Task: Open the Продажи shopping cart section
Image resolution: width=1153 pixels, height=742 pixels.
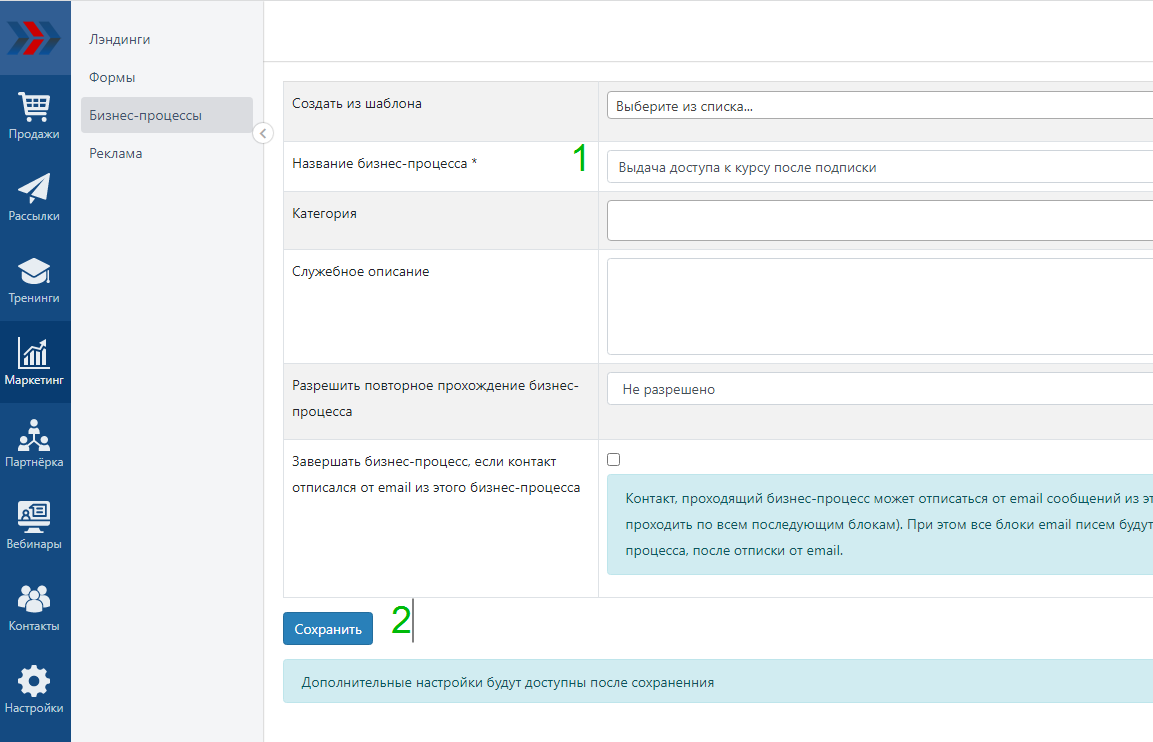Action: [35, 116]
